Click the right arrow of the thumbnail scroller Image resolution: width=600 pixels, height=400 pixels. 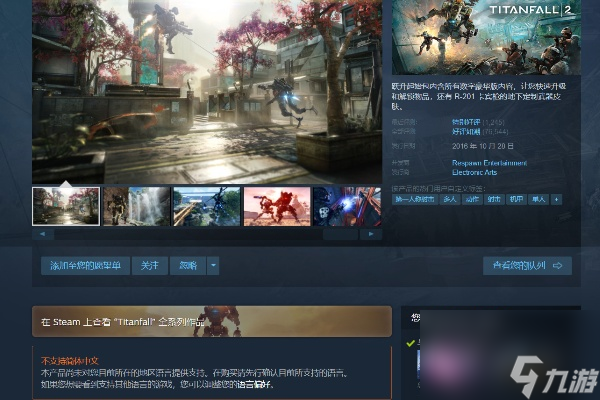click(371, 234)
